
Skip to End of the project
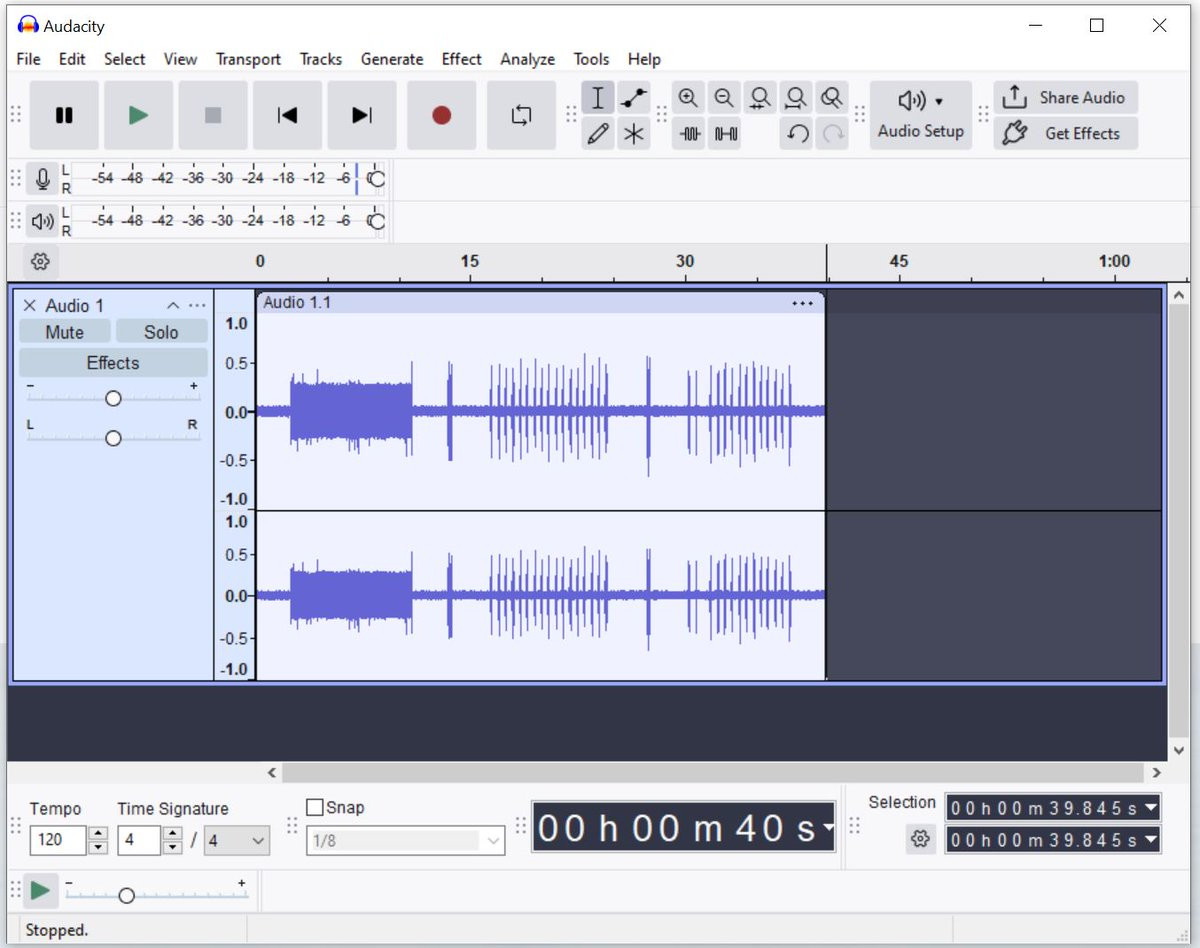click(x=362, y=115)
